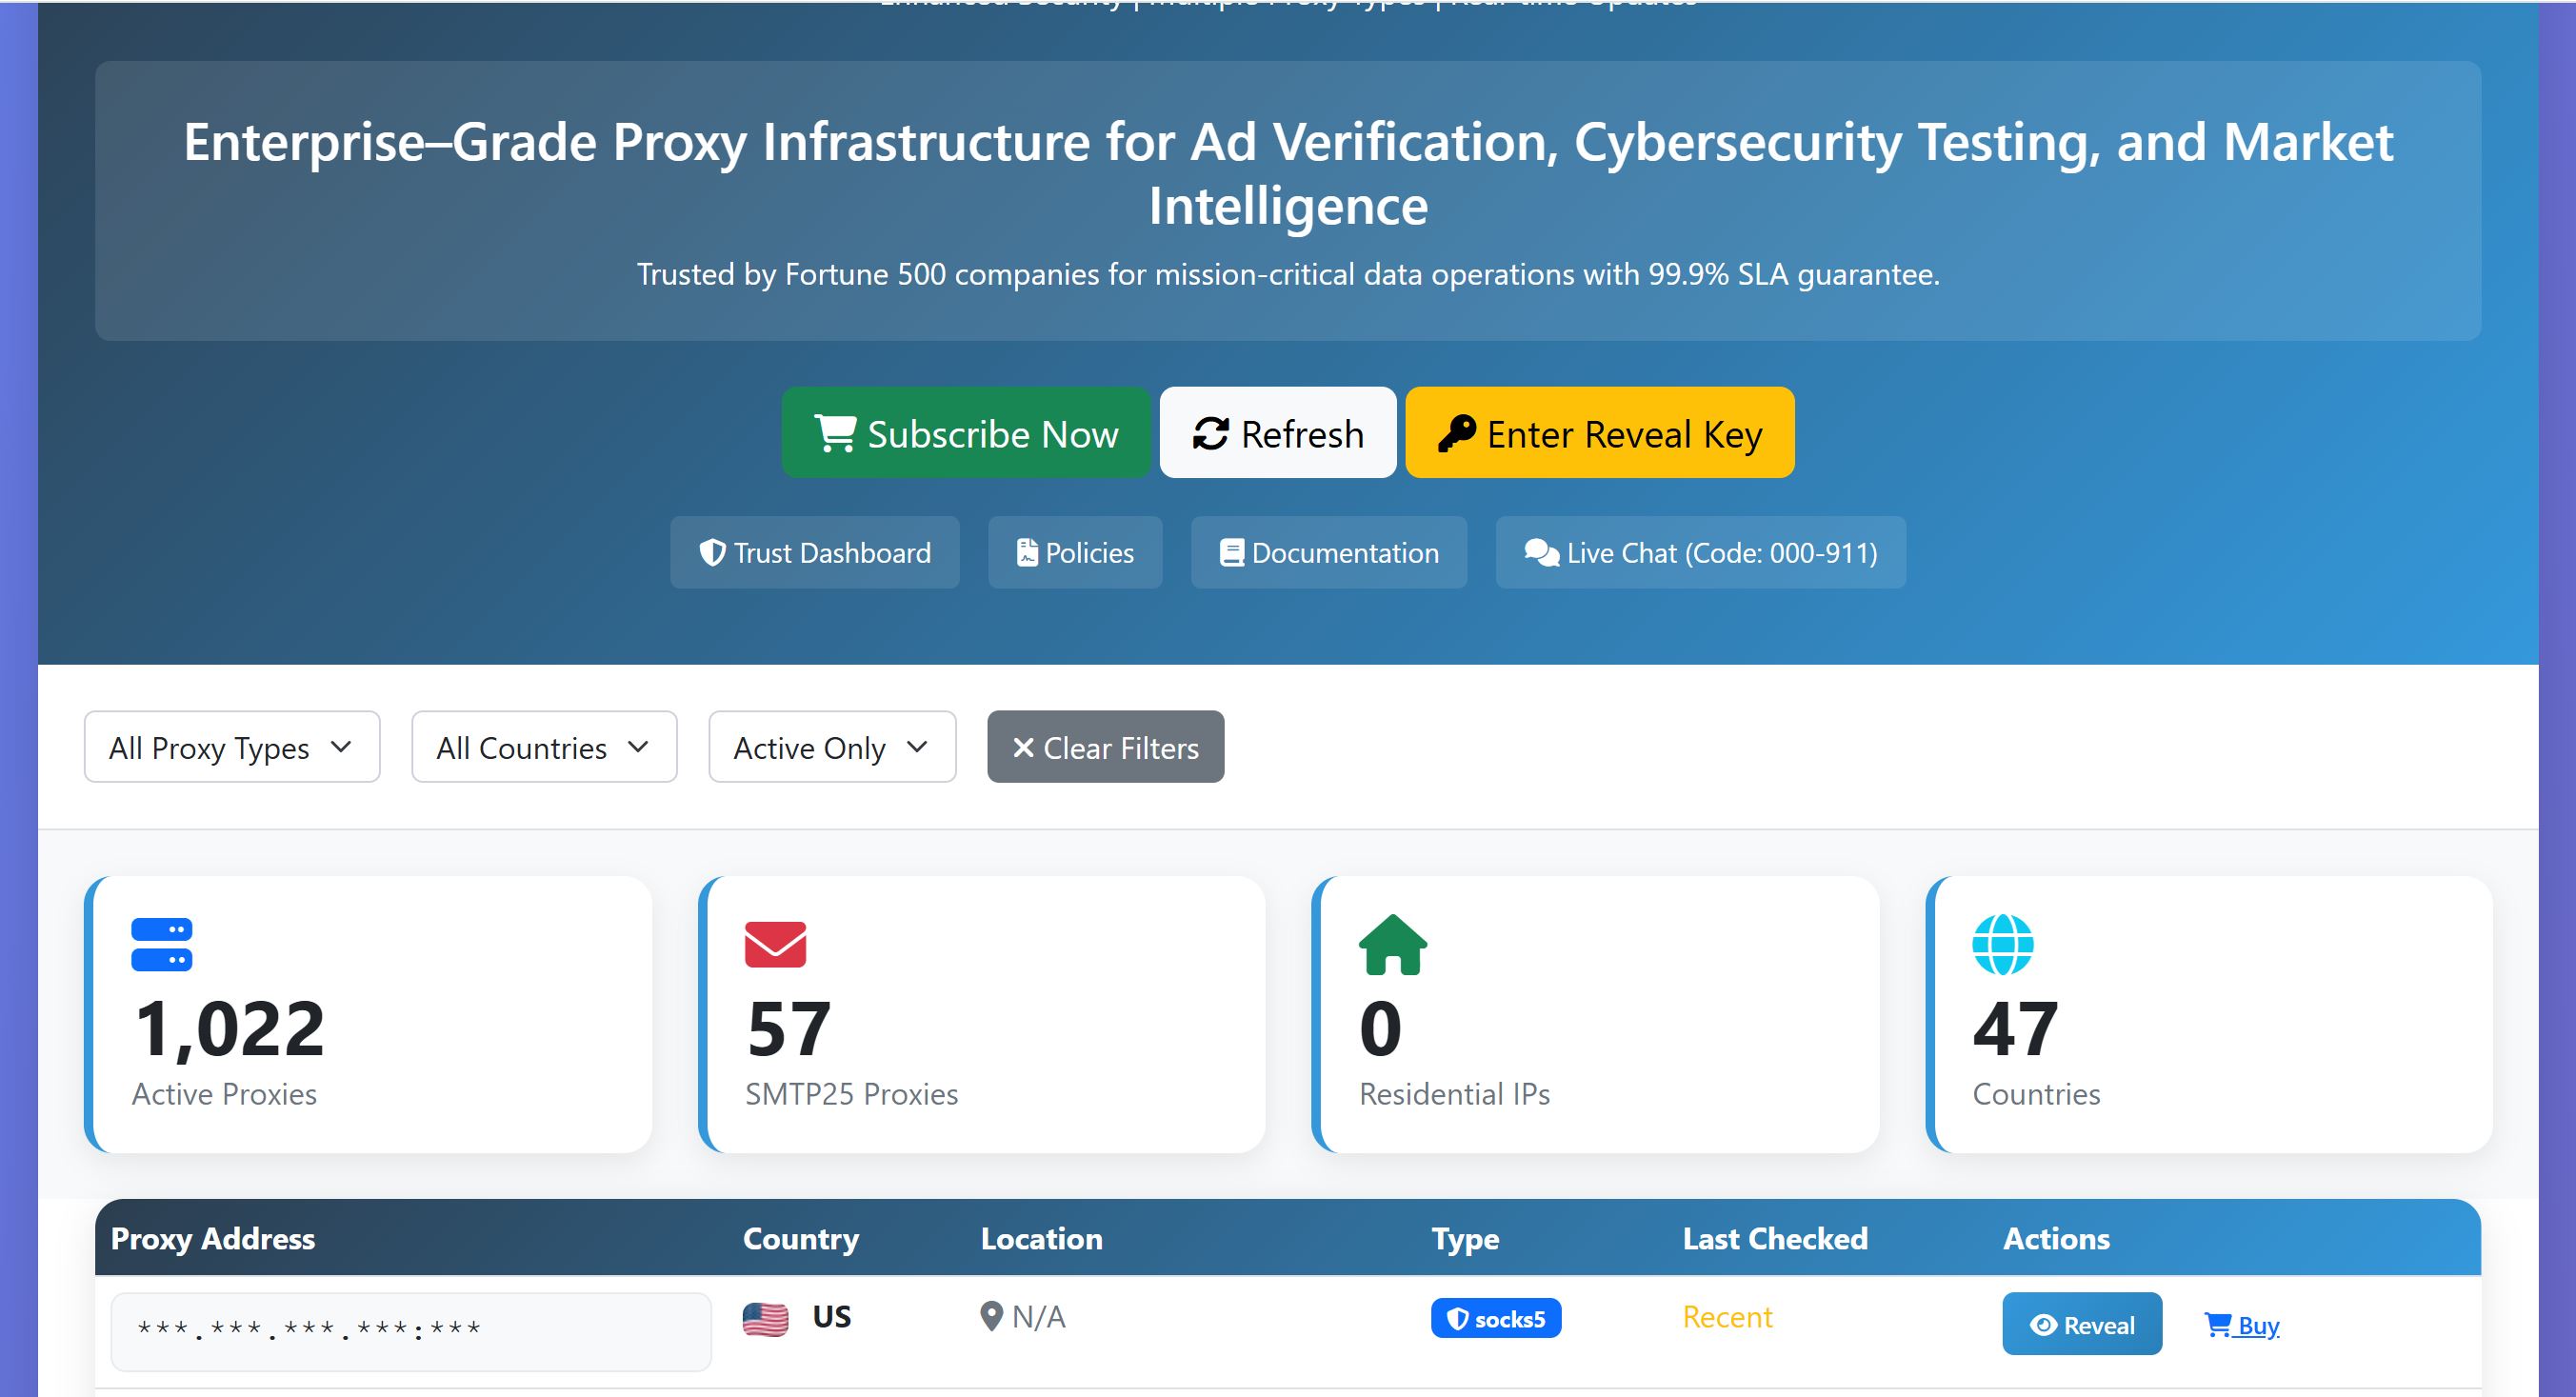Start Live Chat with code 000-911
Viewport: 2576px width, 1397px height.
click(x=1700, y=553)
